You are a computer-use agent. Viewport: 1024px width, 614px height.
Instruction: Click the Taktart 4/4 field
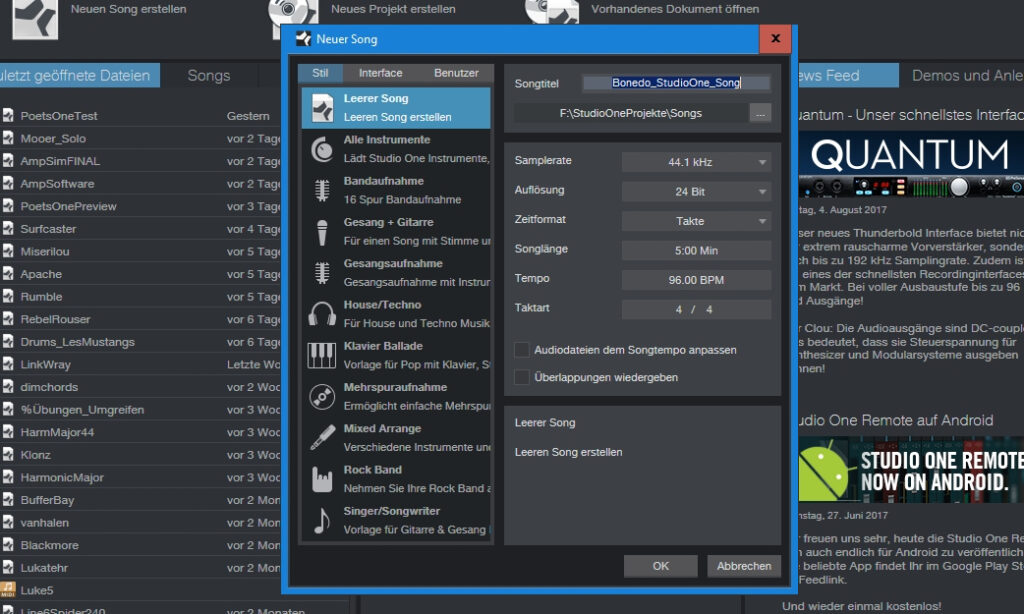pyautogui.click(x=696, y=309)
